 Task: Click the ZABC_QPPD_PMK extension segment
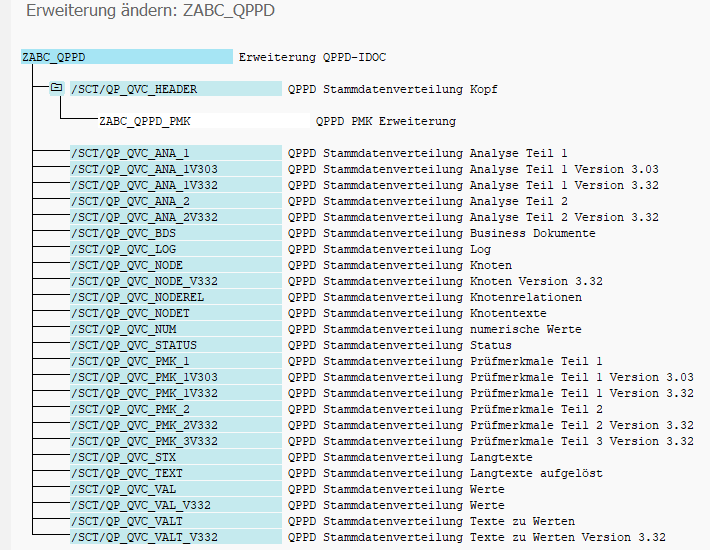point(144,121)
